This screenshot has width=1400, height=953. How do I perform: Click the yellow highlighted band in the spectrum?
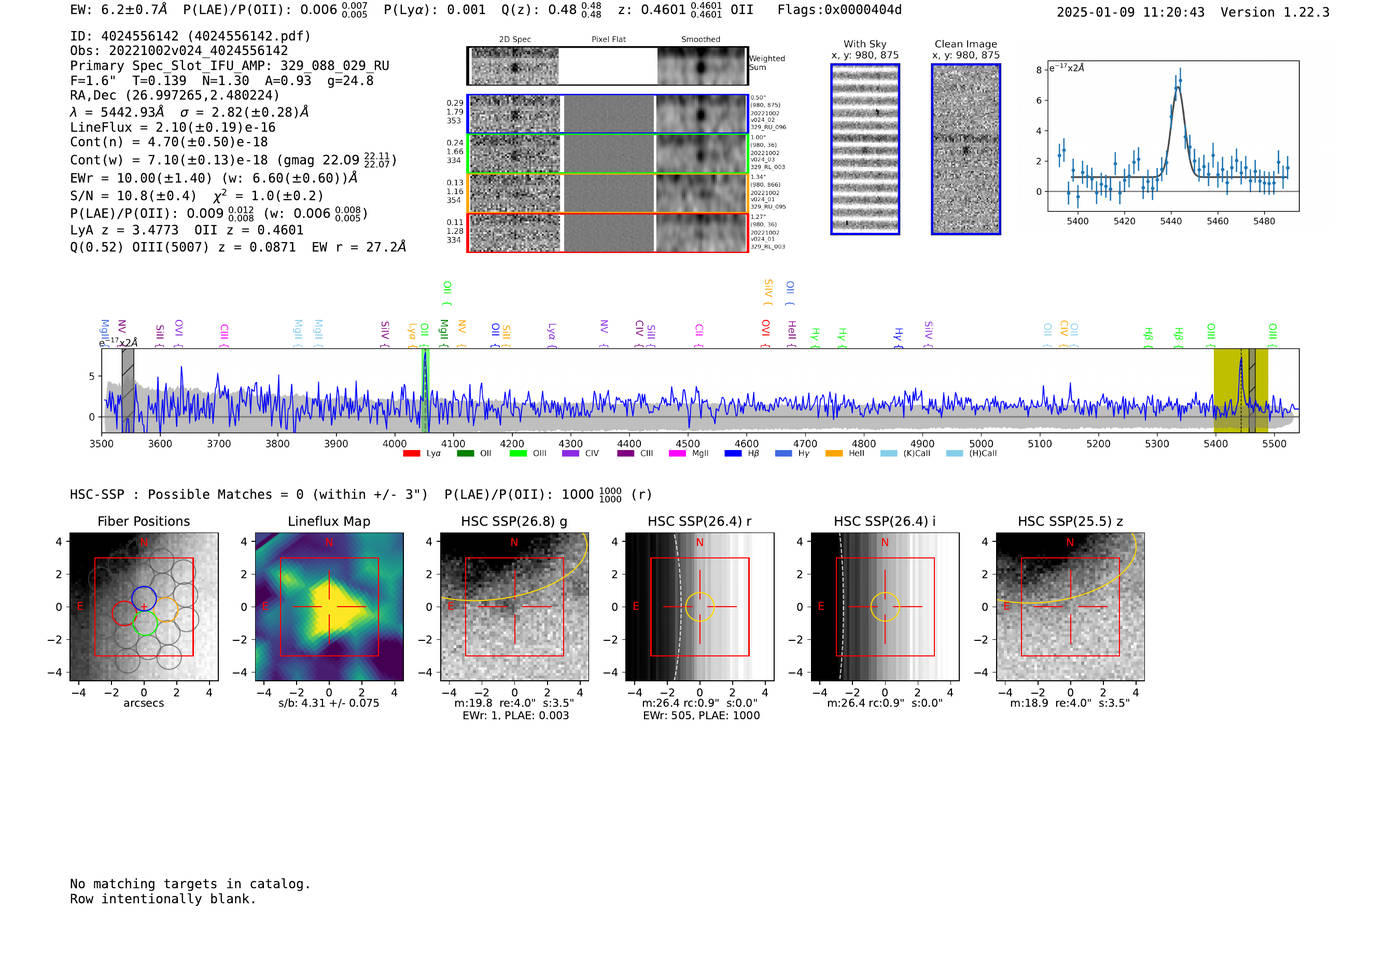click(1241, 391)
